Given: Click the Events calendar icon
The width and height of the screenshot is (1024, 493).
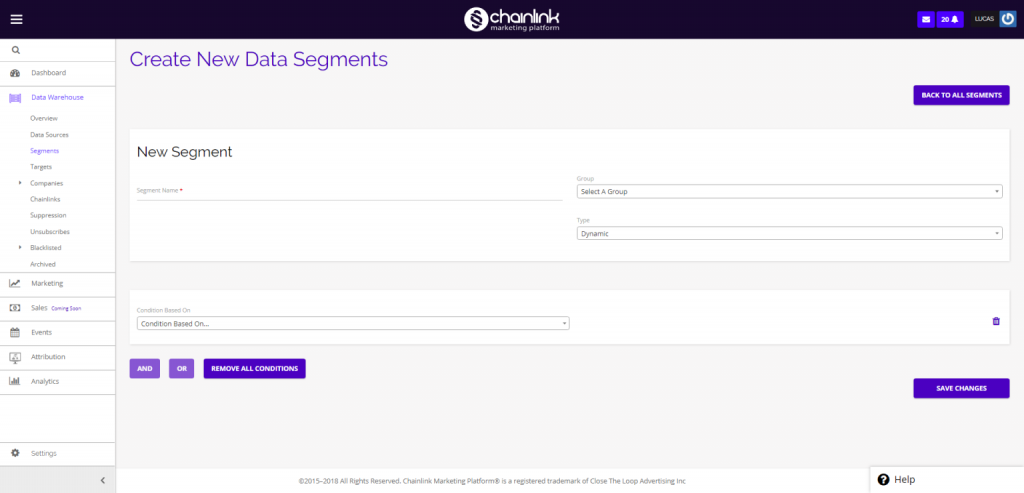Looking at the screenshot, I should tap(14, 332).
